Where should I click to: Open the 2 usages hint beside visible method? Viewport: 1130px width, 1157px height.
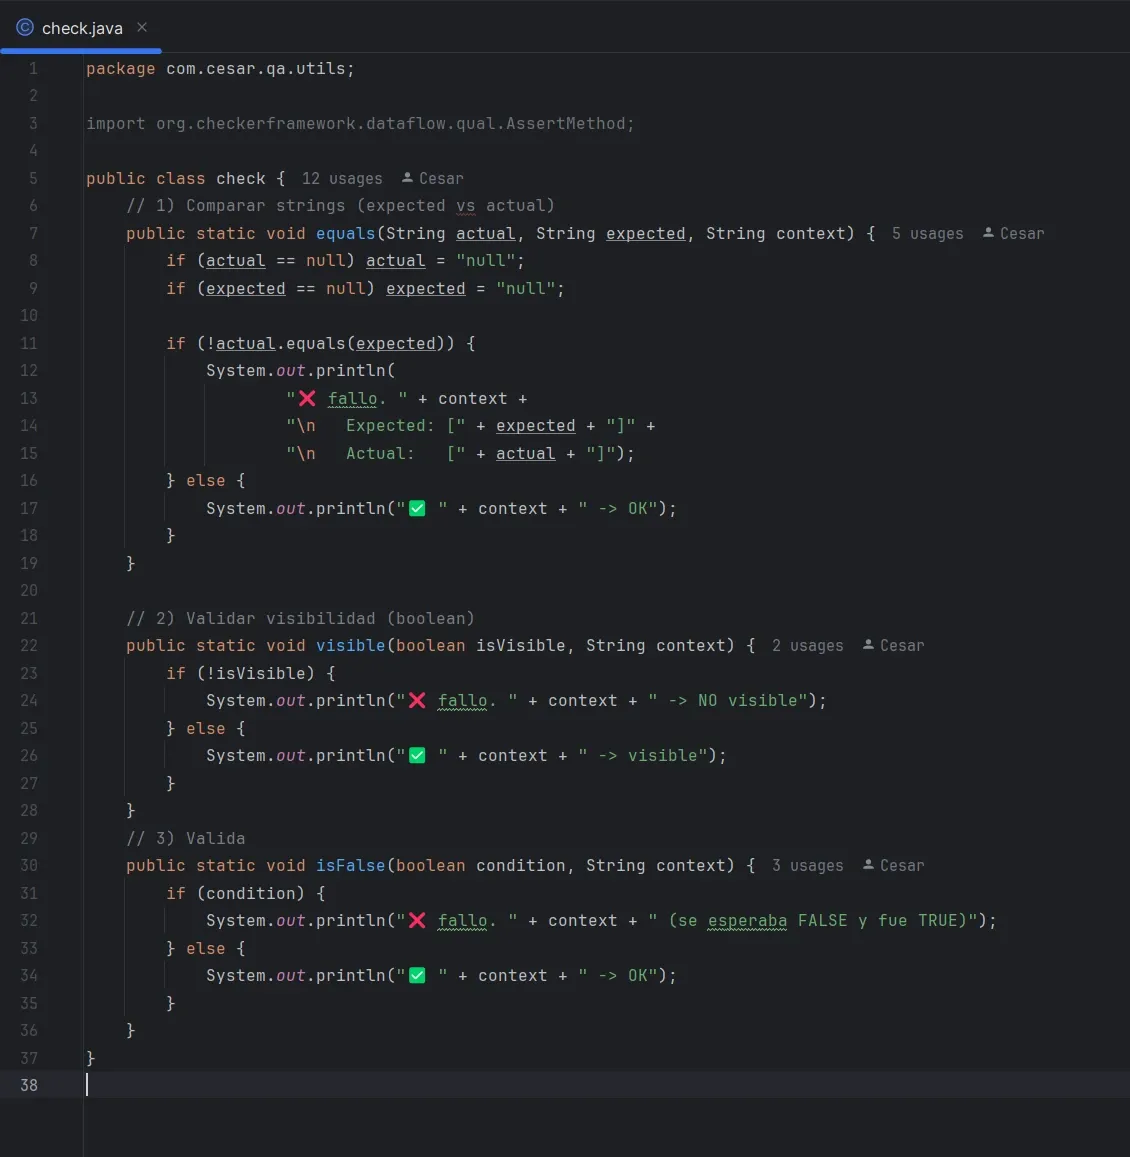coord(807,646)
